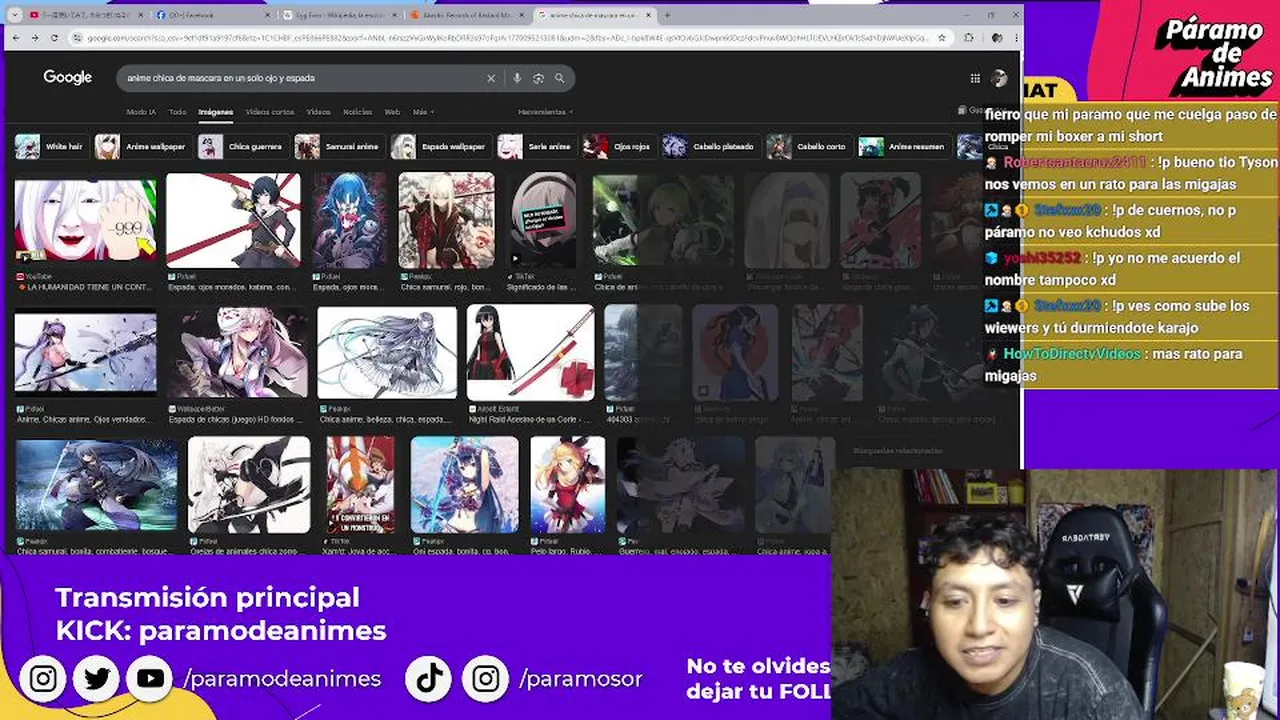Reload the current page

coord(55,37)
